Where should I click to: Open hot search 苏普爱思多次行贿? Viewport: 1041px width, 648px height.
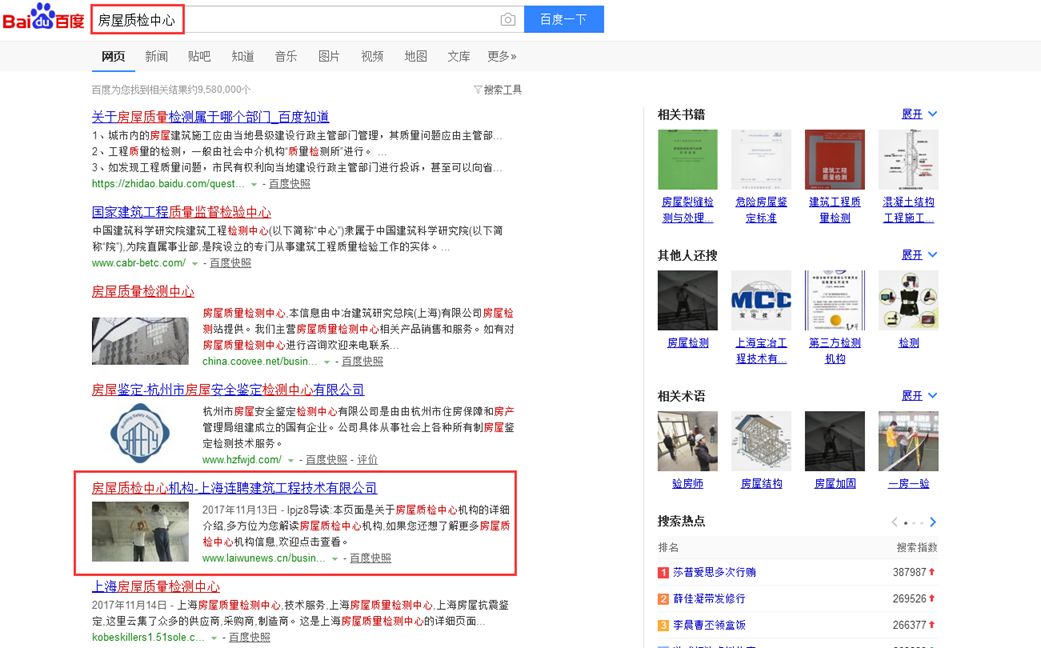coord(714,572)
